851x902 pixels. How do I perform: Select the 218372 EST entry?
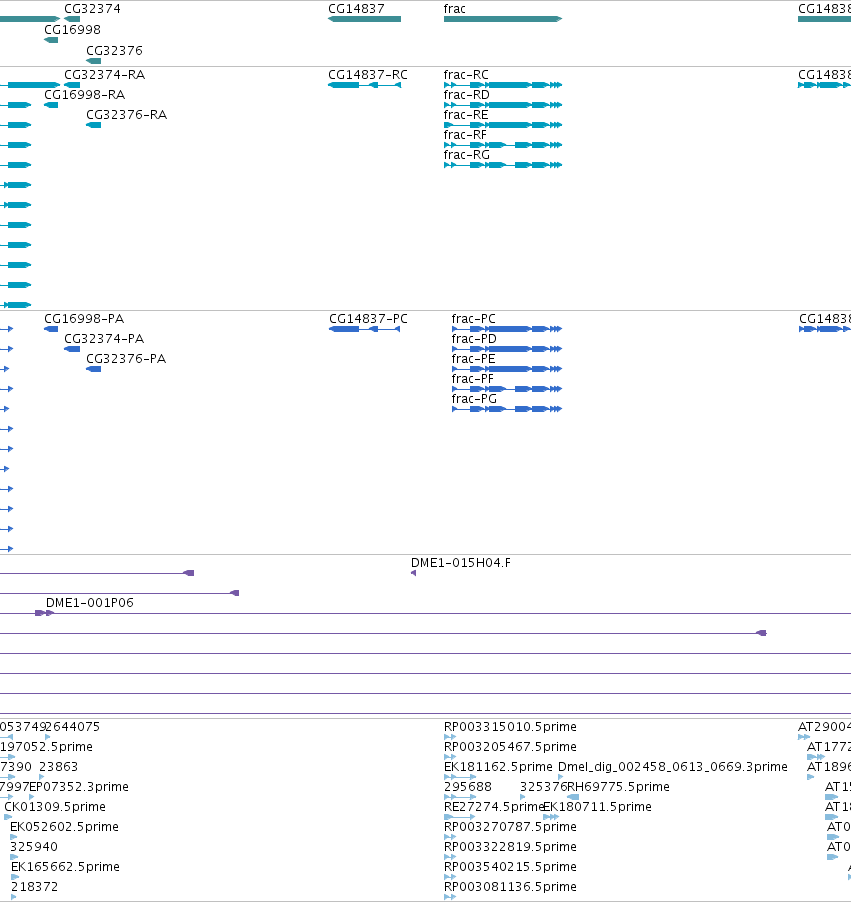[x=14, y=897]
